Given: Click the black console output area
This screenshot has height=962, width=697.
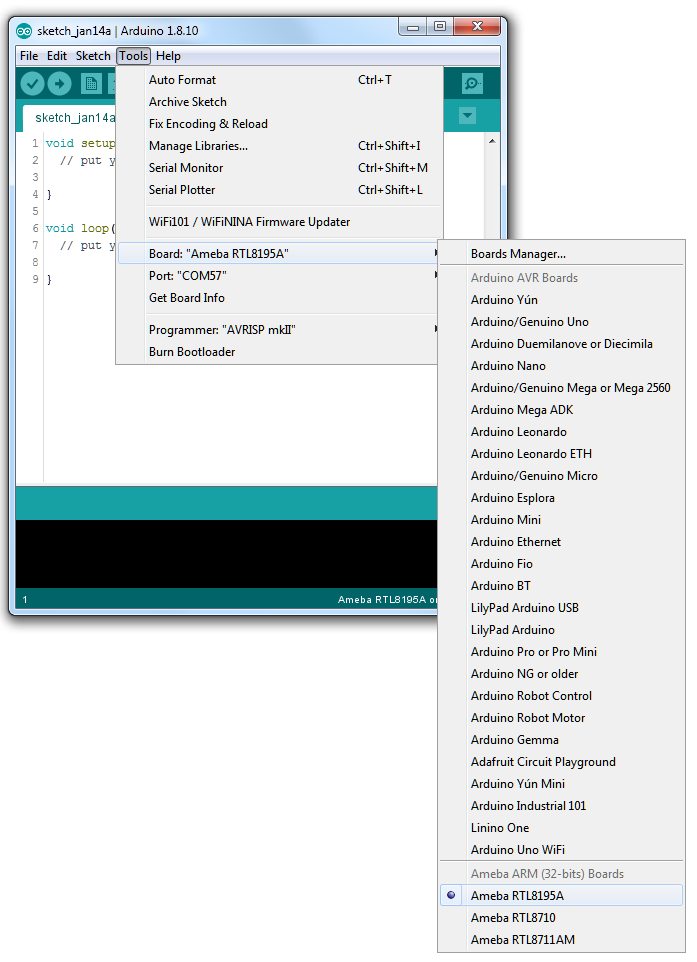Looking at the screenshot, I should [x=226, y=553].
